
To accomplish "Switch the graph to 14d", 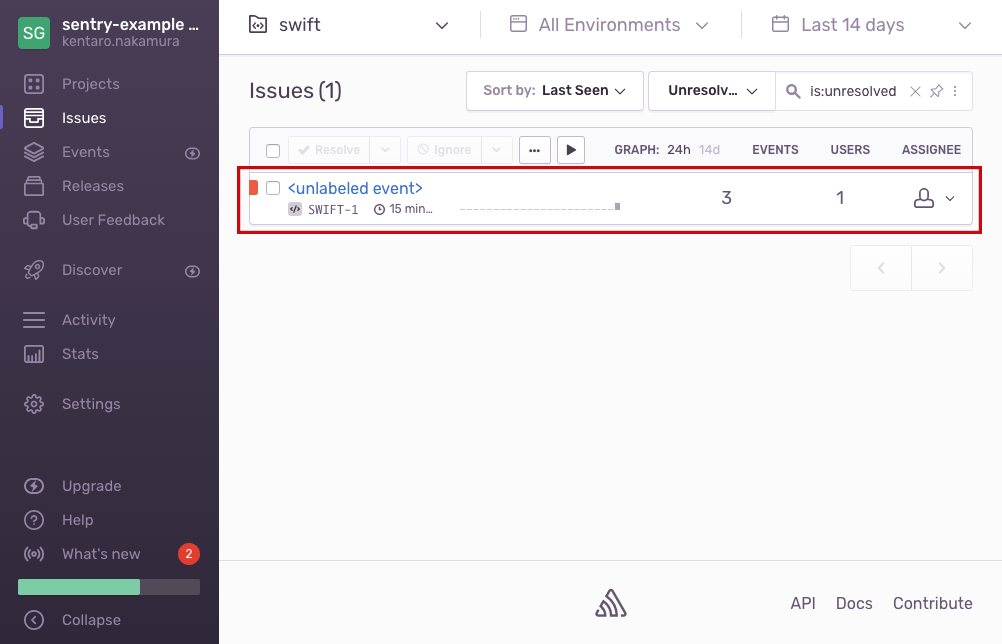I will 709,150.
